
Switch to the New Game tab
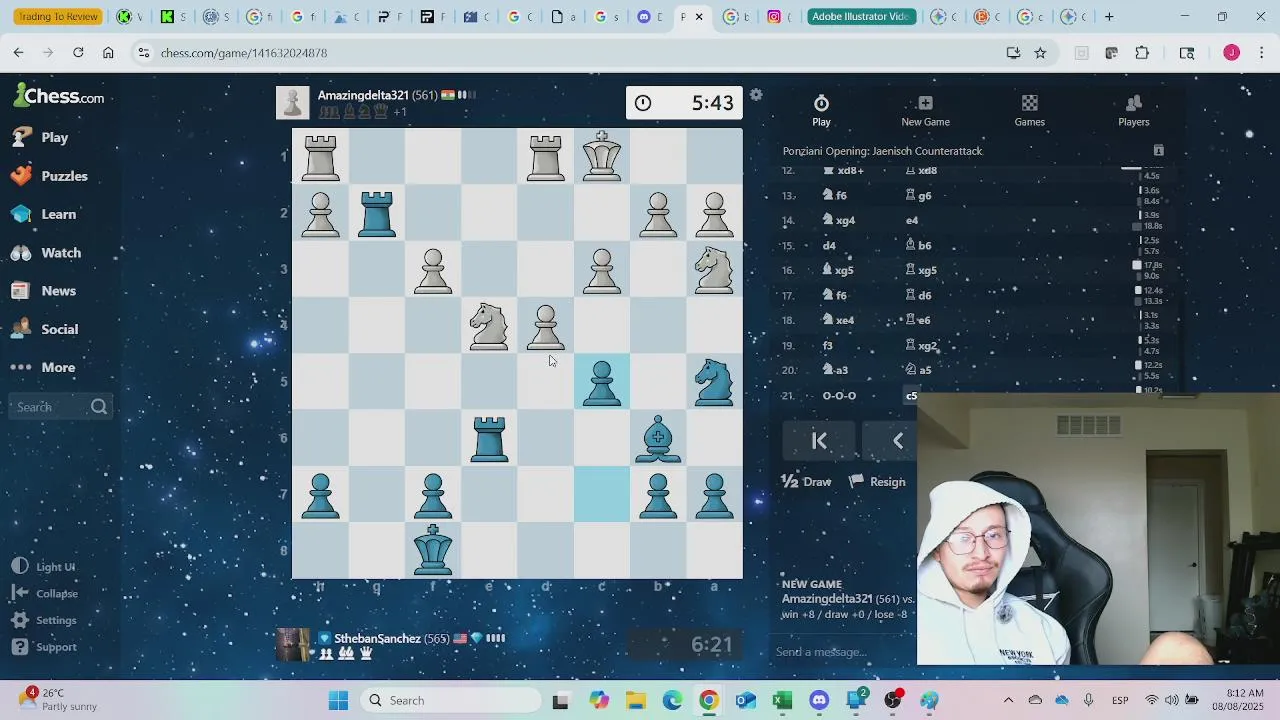pyautogui.click(x=925, y=110)
